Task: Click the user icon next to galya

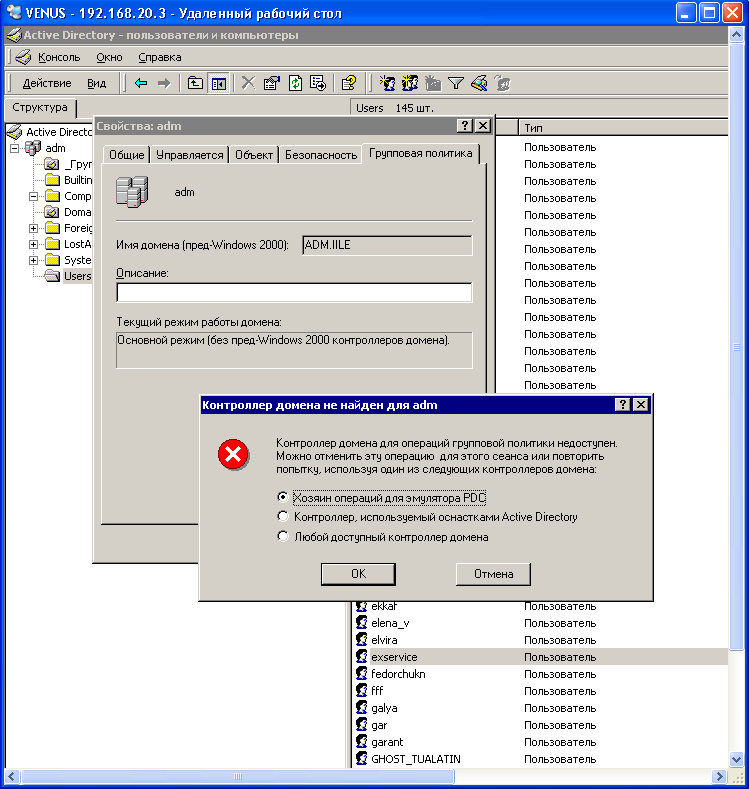Action: tap(361, 707)
